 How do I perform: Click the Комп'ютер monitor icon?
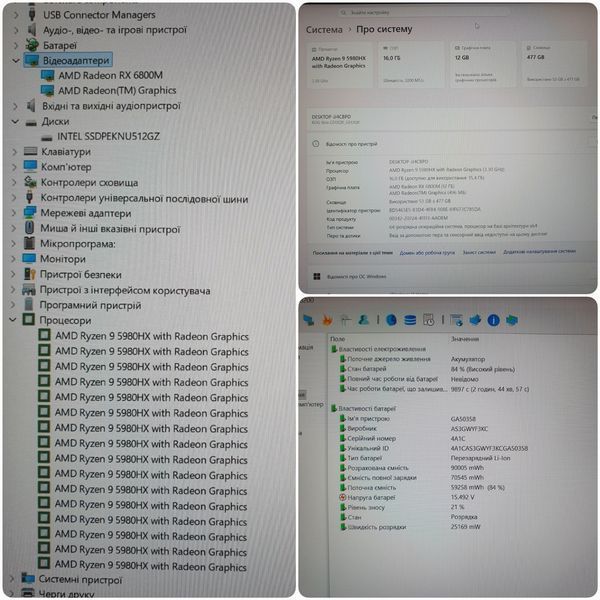[30, 166]
